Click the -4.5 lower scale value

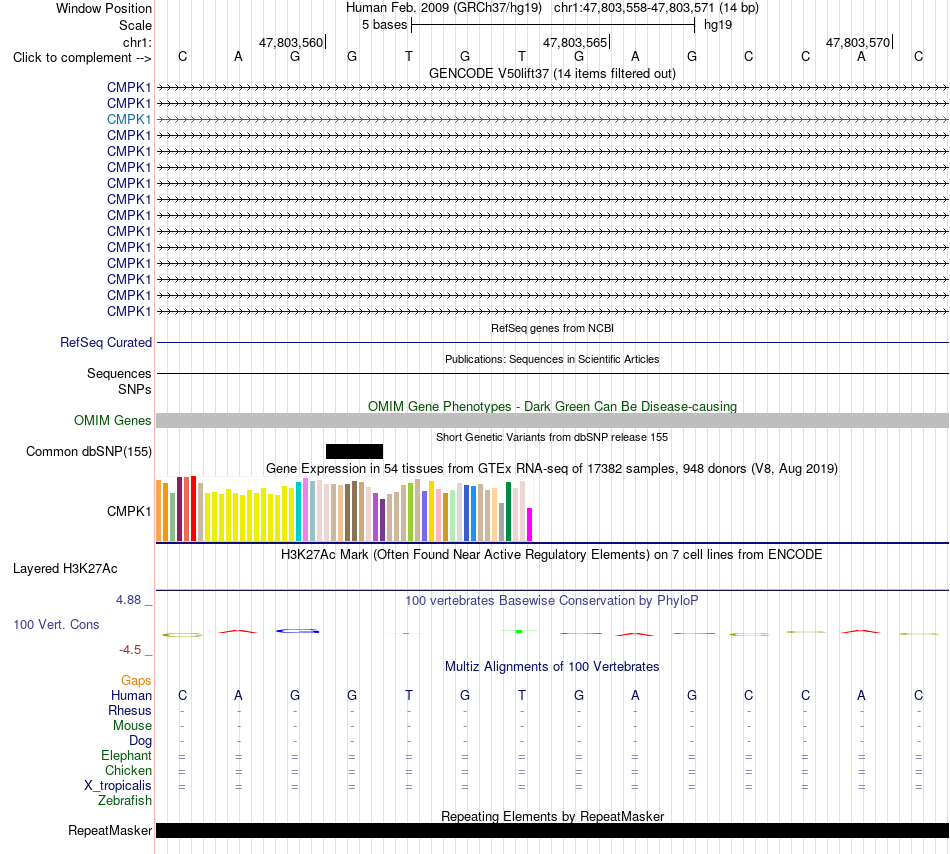(130, 650)
